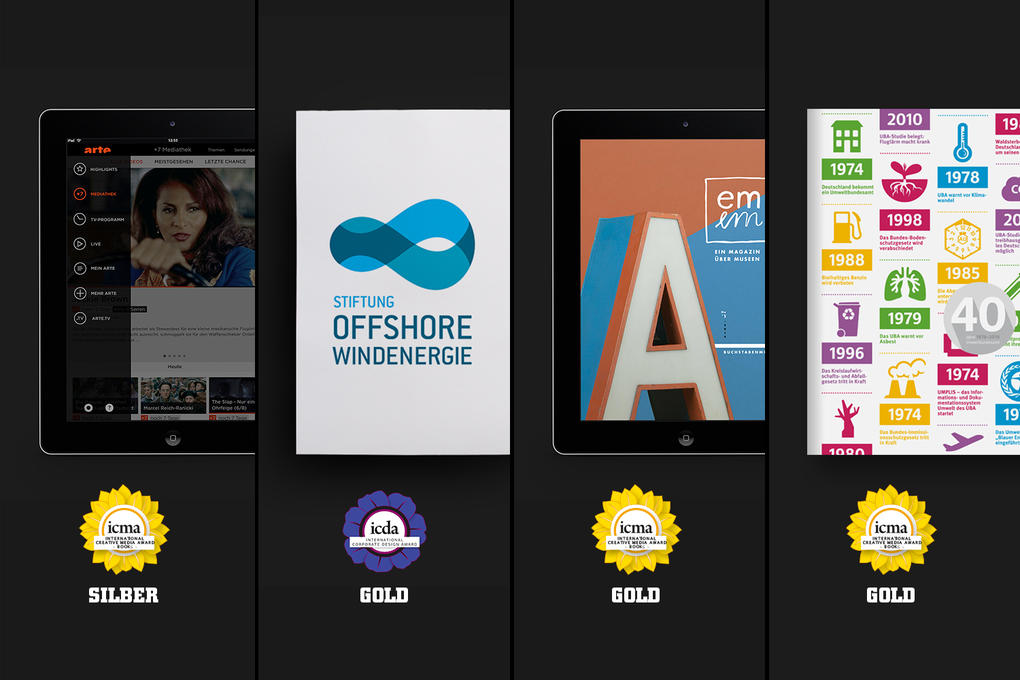Screen dimensions: 1020x680
Task: Click the green house icon above 1974
Action: [847, 136]
